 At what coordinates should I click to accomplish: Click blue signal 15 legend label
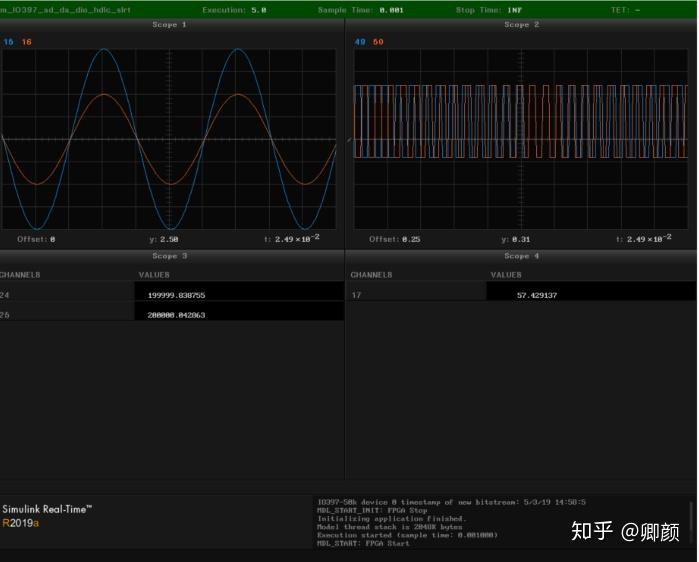tap(8, 41)
